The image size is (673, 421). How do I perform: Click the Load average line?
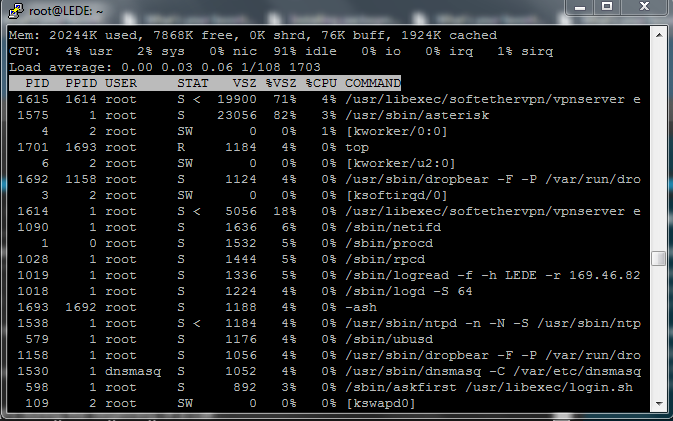(165, 67)
